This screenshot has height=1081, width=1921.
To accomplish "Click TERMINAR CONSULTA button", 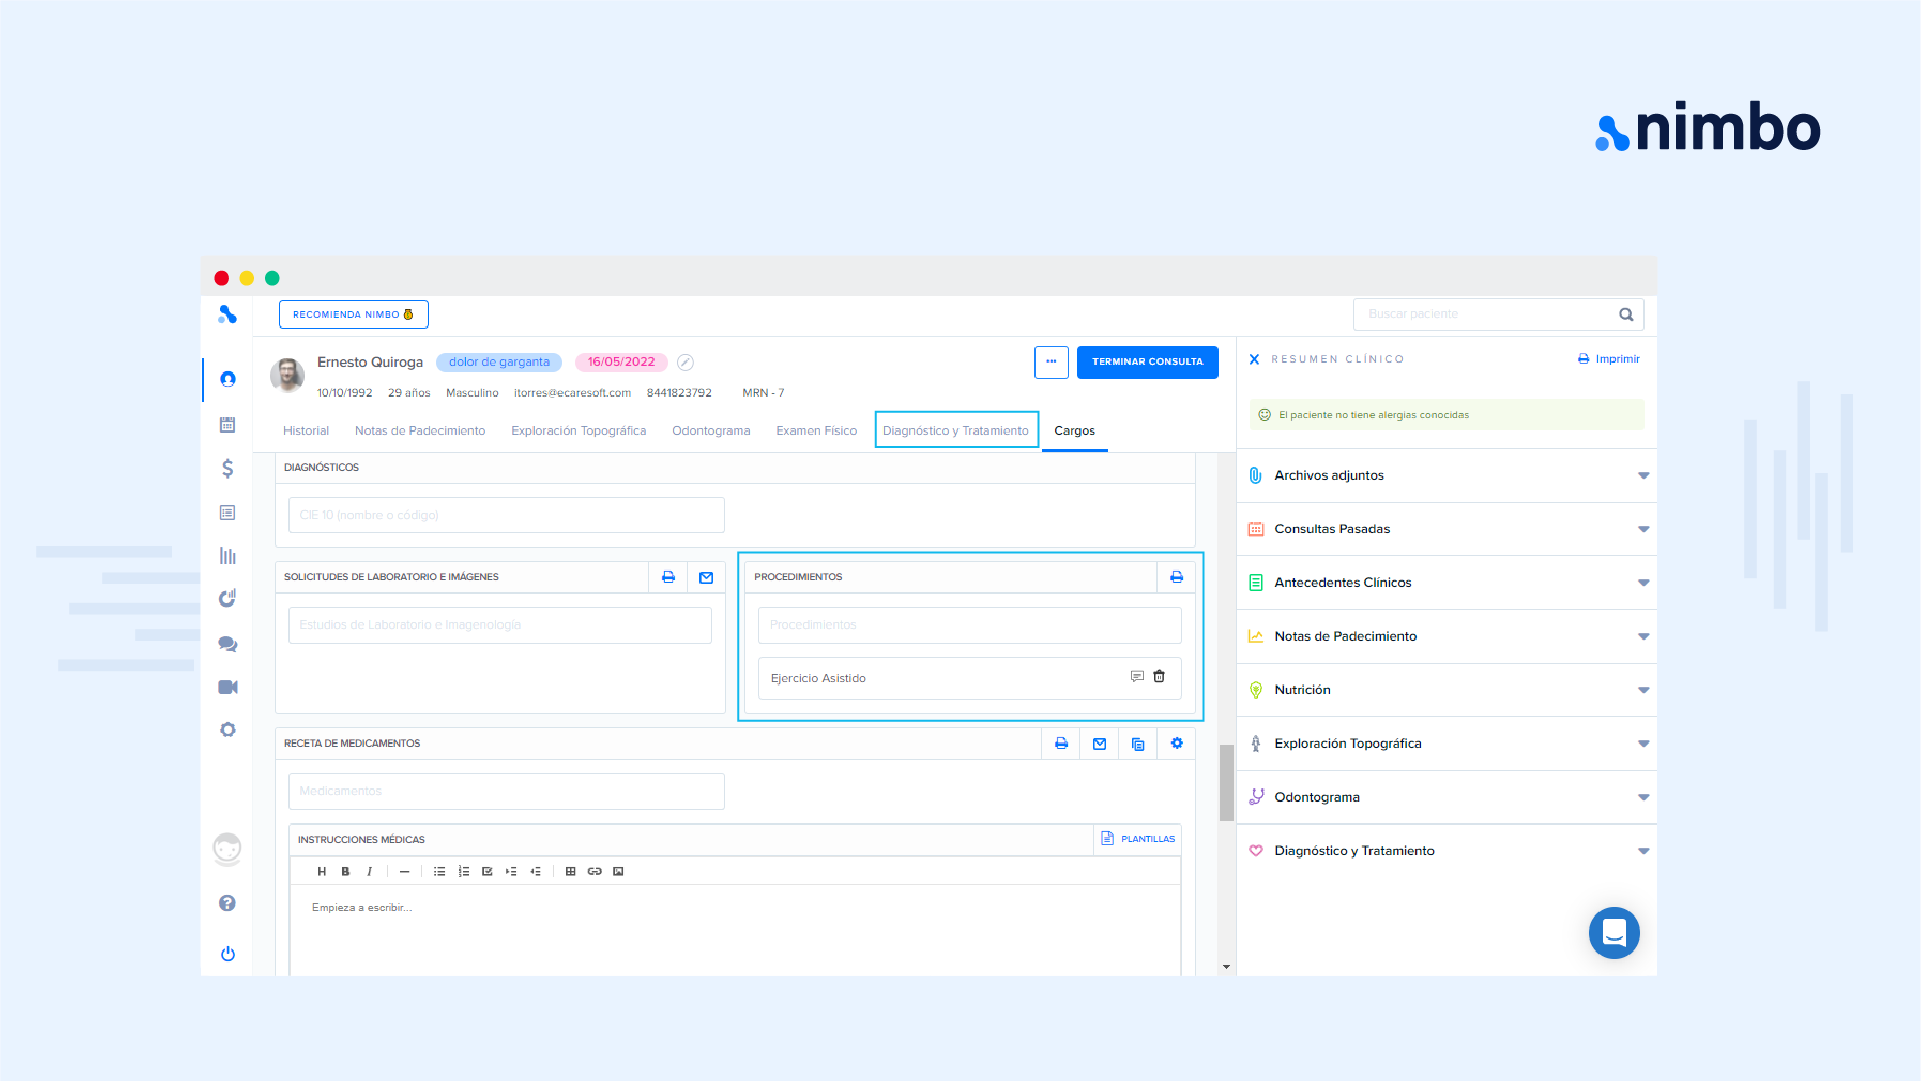I will click(1147, 362).
